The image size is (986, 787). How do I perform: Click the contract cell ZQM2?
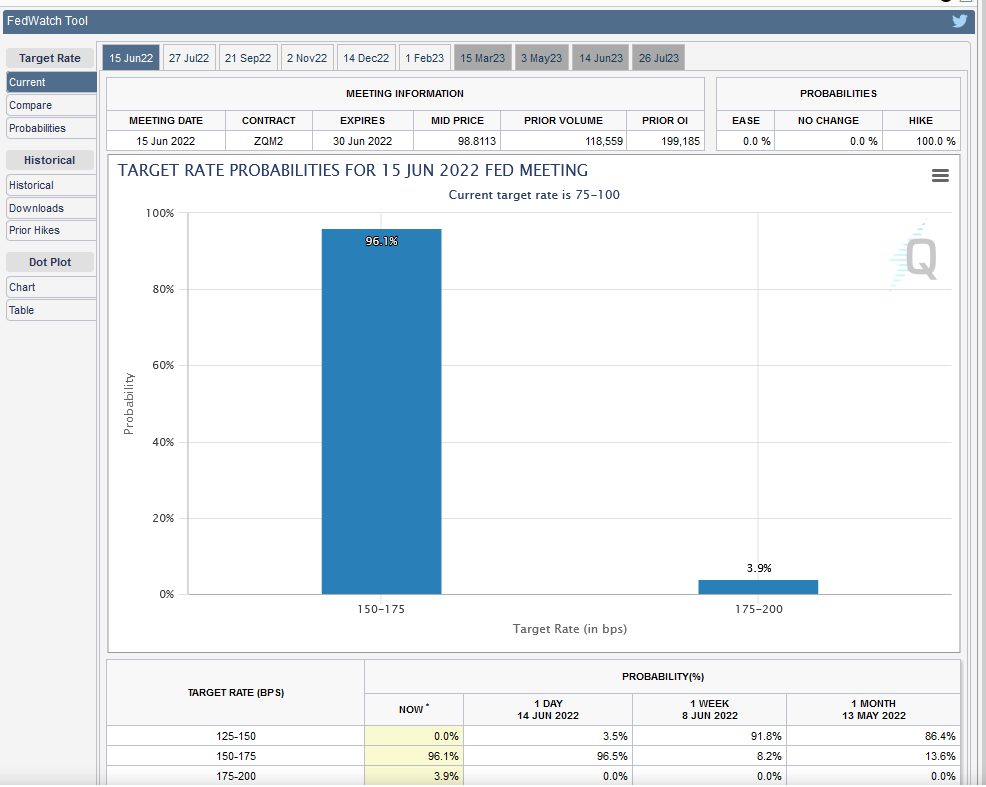pyautogui.click(x=269, y=141)
